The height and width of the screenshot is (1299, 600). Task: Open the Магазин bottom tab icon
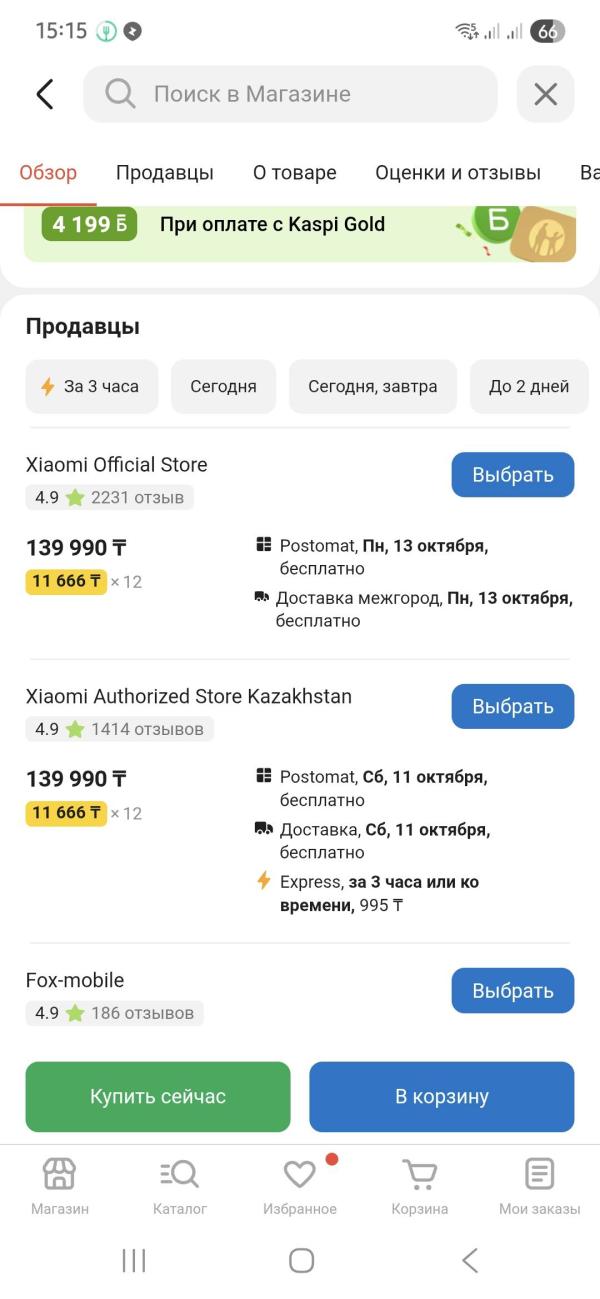click(x=59, y=1174)
